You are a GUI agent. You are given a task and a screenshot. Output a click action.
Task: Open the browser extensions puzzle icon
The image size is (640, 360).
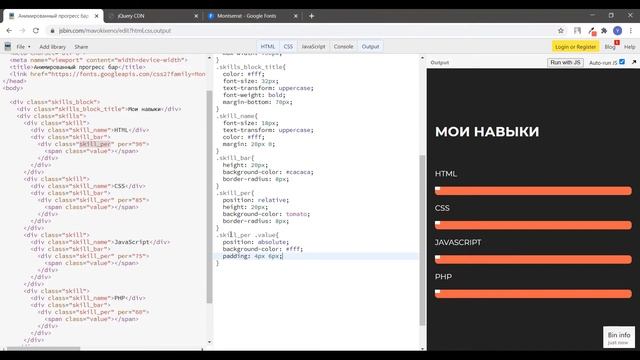[x=604, y=31]
